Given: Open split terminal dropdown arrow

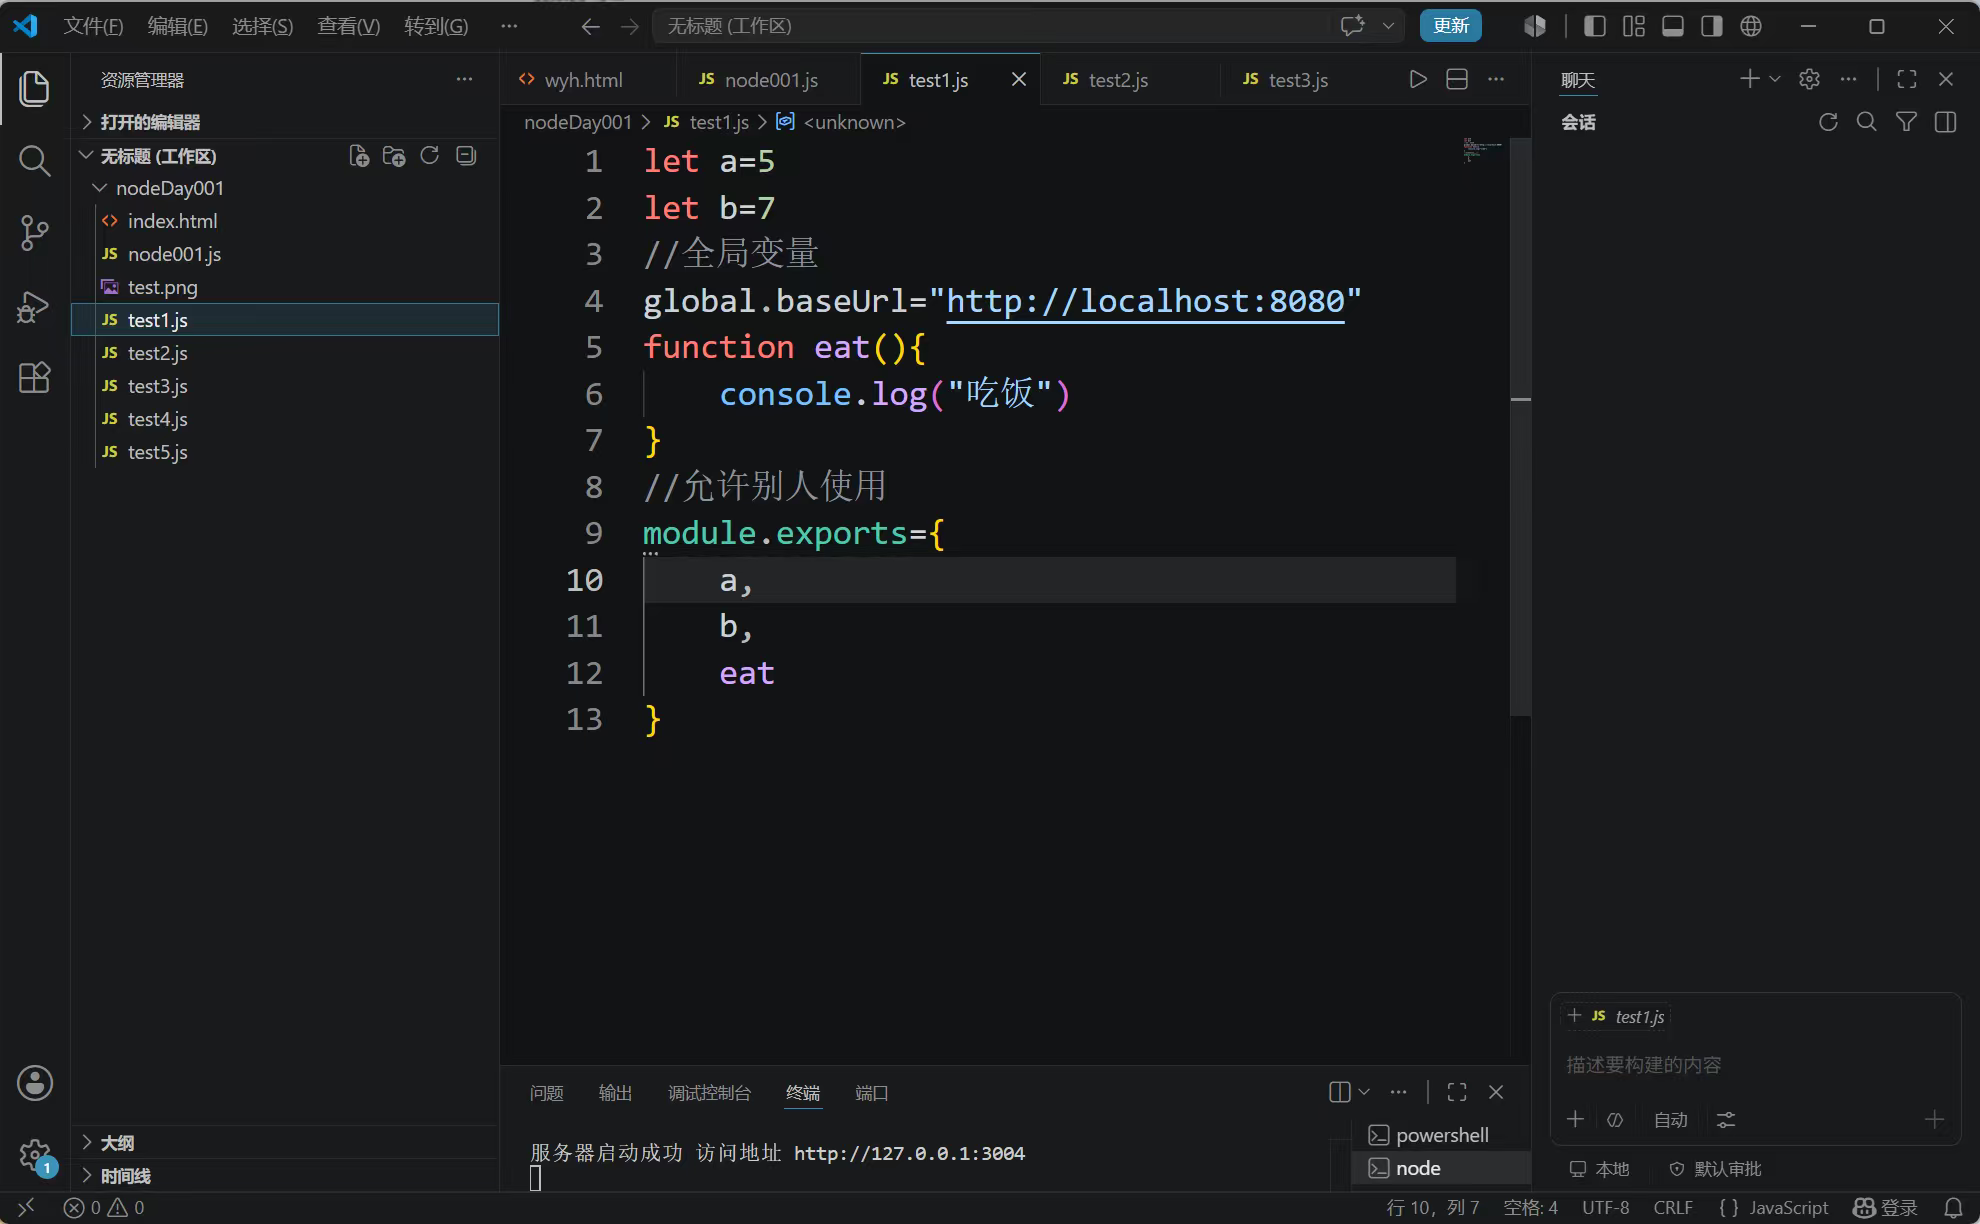Looking at the screenshot, I should (x=1364, y=1092).
